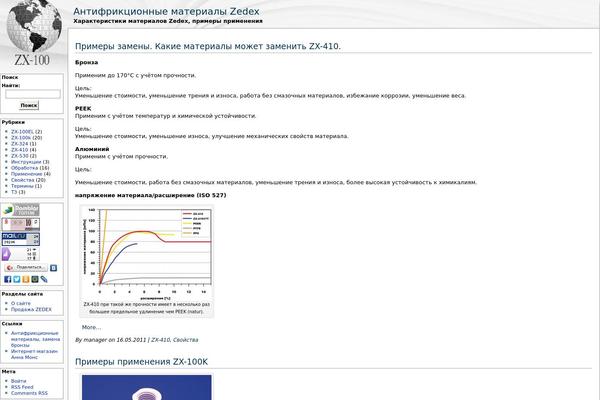Open the post title about replacing with ZX-410
This screenshot has height=400, width=600.
tap(208, 46)
